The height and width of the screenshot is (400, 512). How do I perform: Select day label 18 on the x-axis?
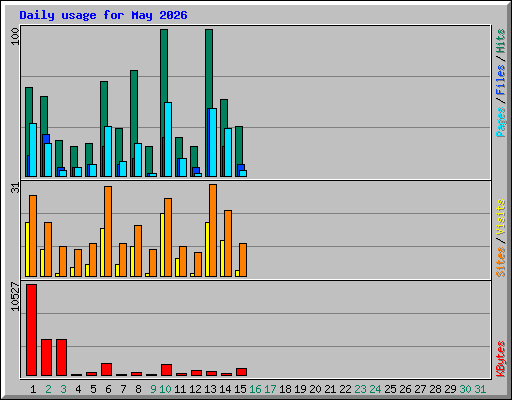click(285, 389)
